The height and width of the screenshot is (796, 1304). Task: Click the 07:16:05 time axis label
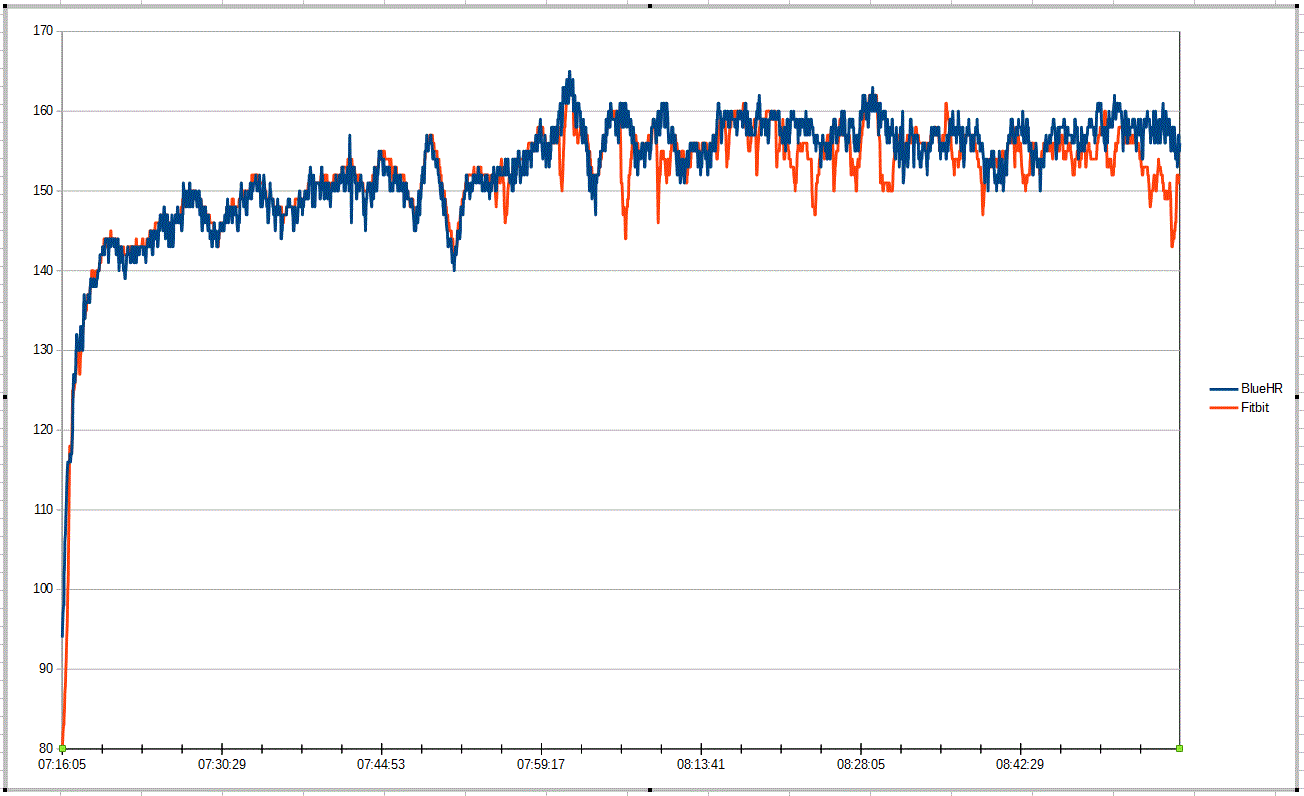coord(62,765)
